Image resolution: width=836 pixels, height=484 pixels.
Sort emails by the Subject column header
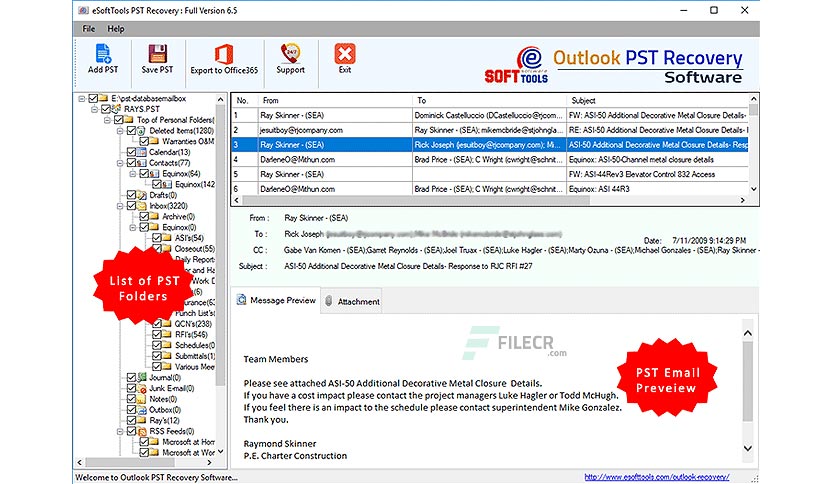coord(657,100)
